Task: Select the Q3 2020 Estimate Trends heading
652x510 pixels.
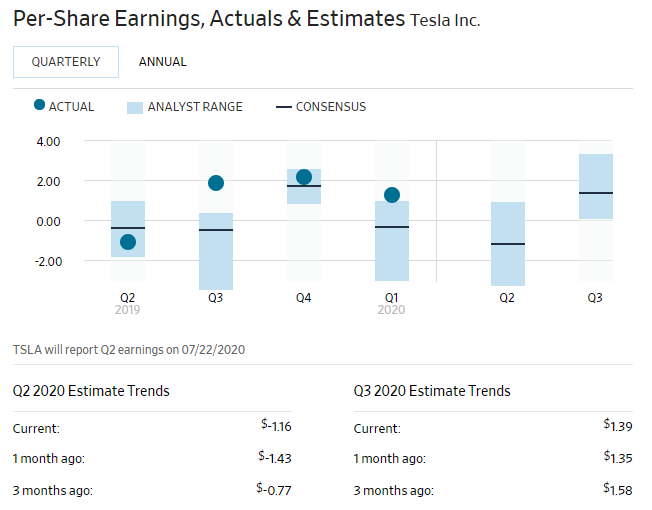Action: 432,391
